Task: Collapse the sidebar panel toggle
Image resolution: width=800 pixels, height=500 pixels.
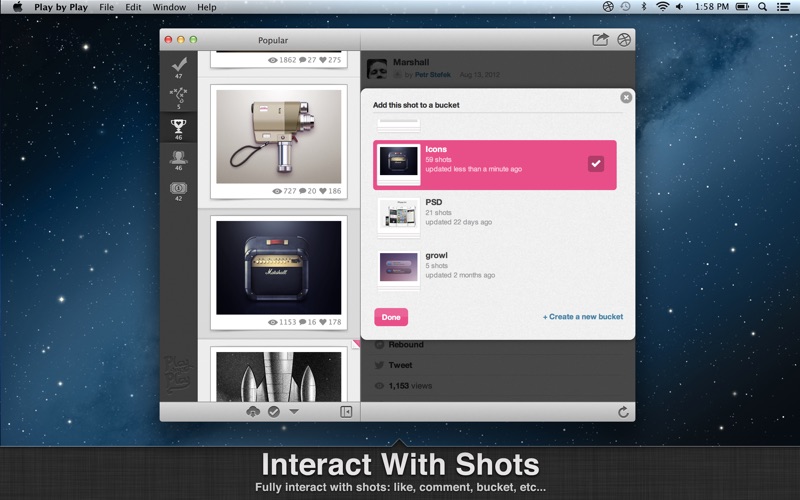Action: (x=346, y=412)
